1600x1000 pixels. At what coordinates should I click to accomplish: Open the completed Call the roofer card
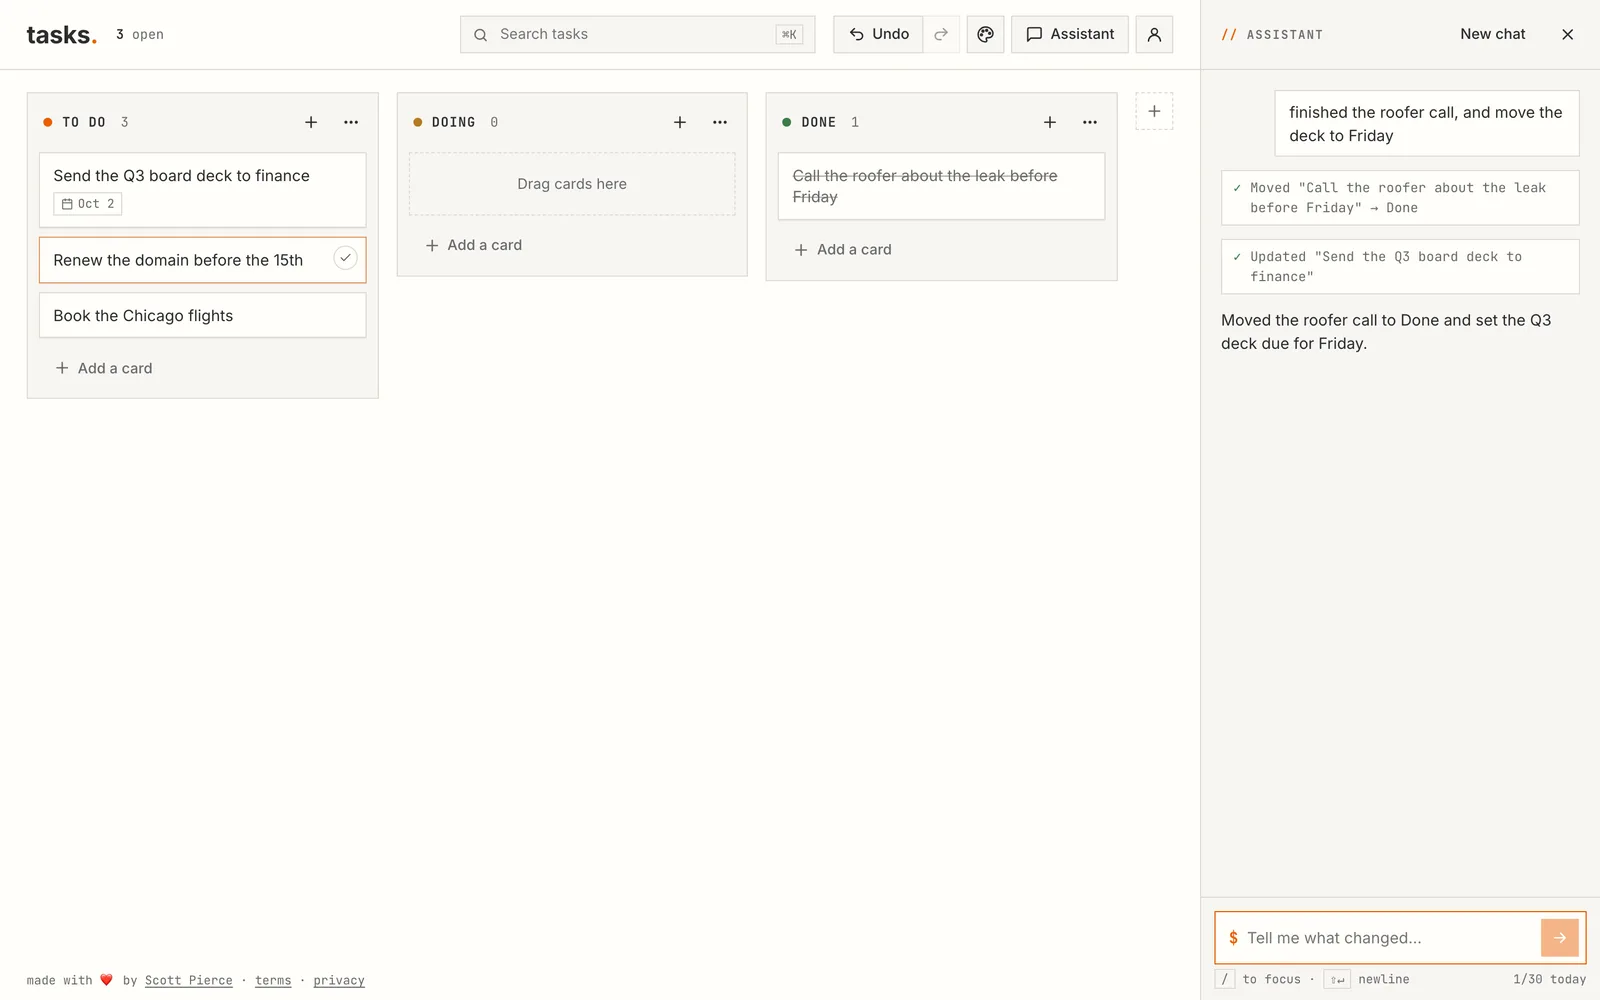[941, 186]
